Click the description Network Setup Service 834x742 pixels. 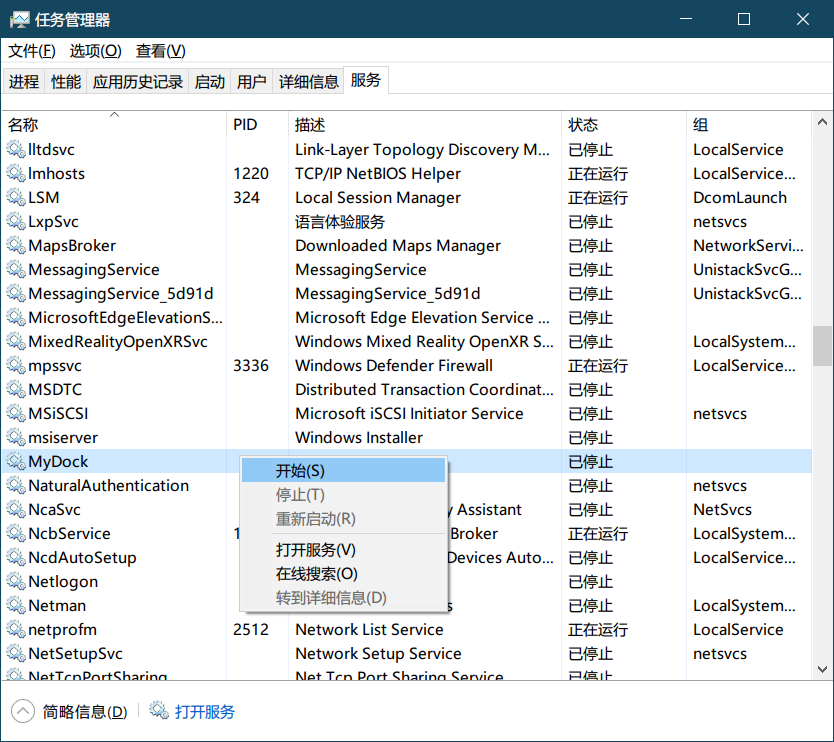[378, 653]
